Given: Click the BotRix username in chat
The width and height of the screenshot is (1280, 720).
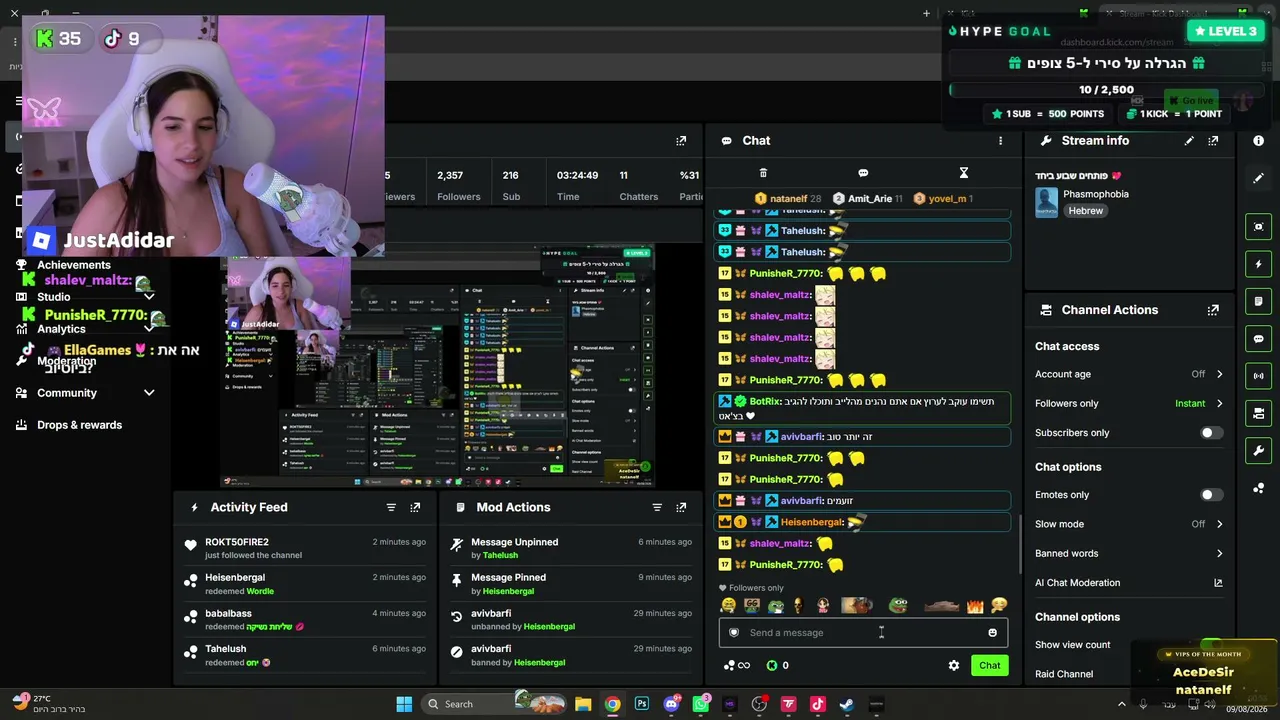Looking at the screenshot, I should point(764,402).
